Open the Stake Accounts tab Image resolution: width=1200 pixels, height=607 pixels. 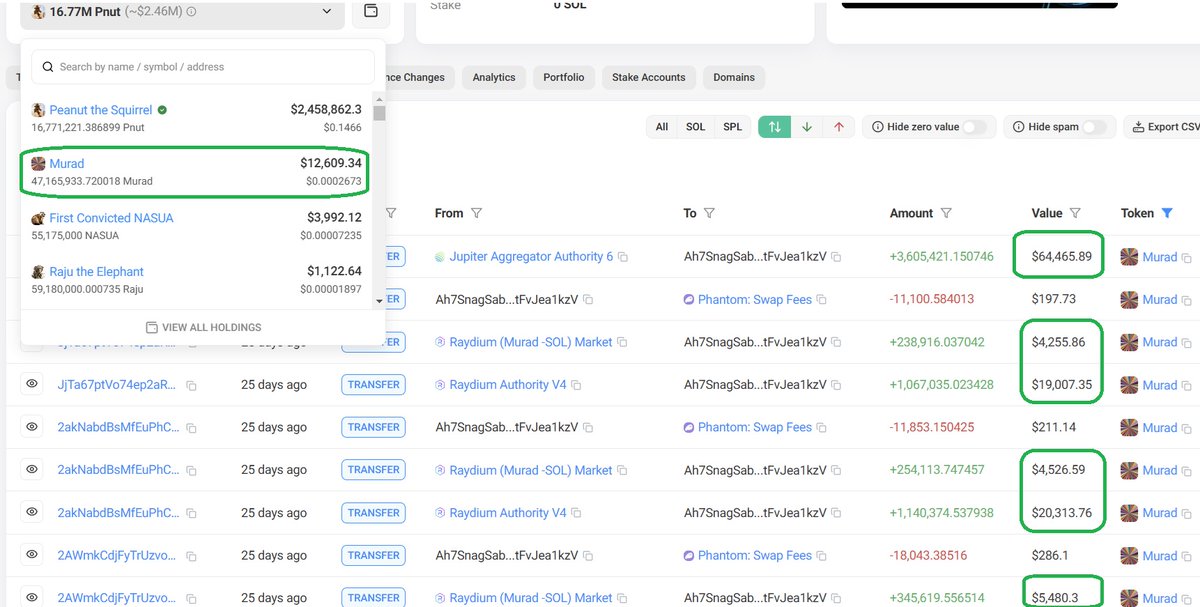tap(649, 77)
